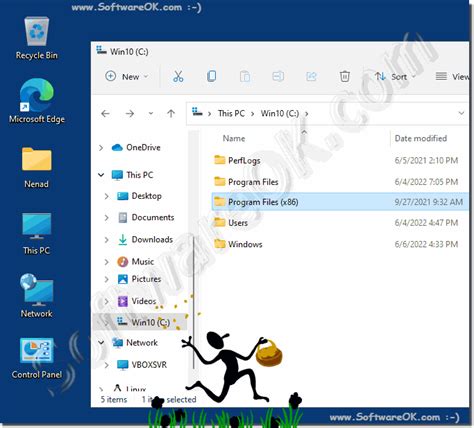Open the Recycle Bin desktop icon
This screenshot has width=474, height=428.
(x=37, y=38)
